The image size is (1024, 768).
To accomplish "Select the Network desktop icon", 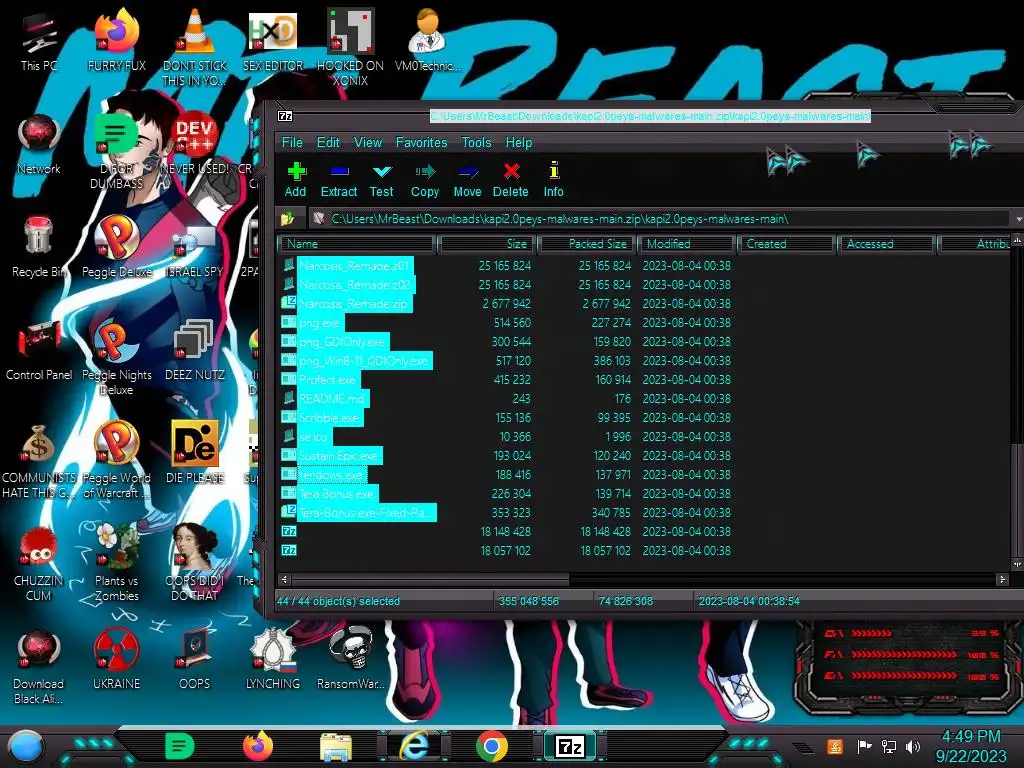I will tap(39, 145).
